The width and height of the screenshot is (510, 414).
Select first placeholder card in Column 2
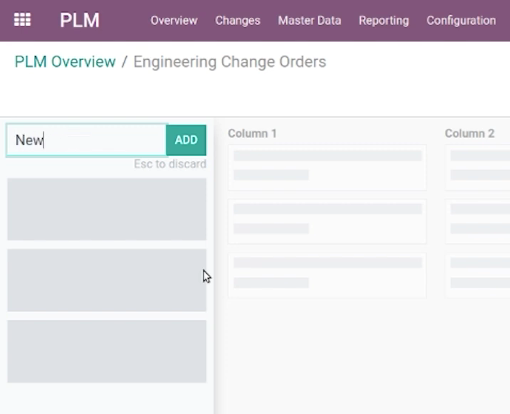coord(477,167)
